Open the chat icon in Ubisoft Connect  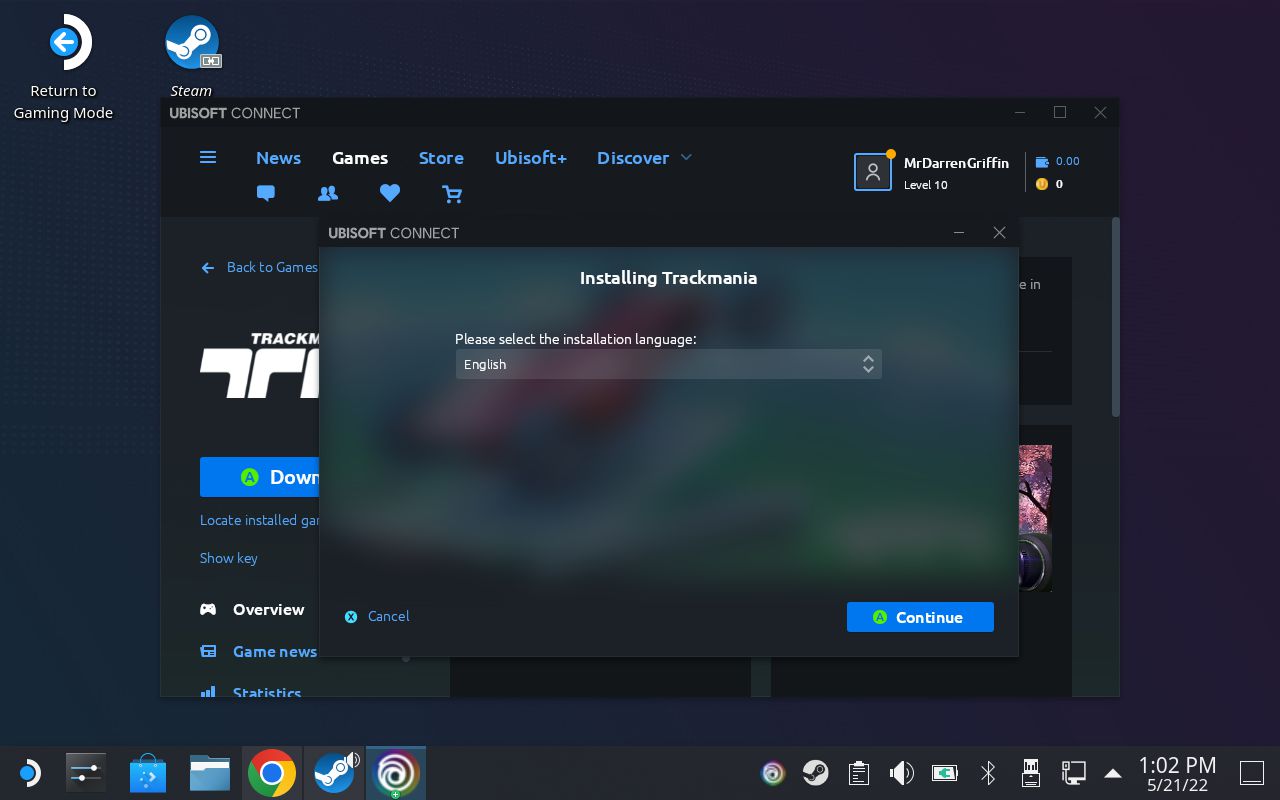[x=265, y=193]
